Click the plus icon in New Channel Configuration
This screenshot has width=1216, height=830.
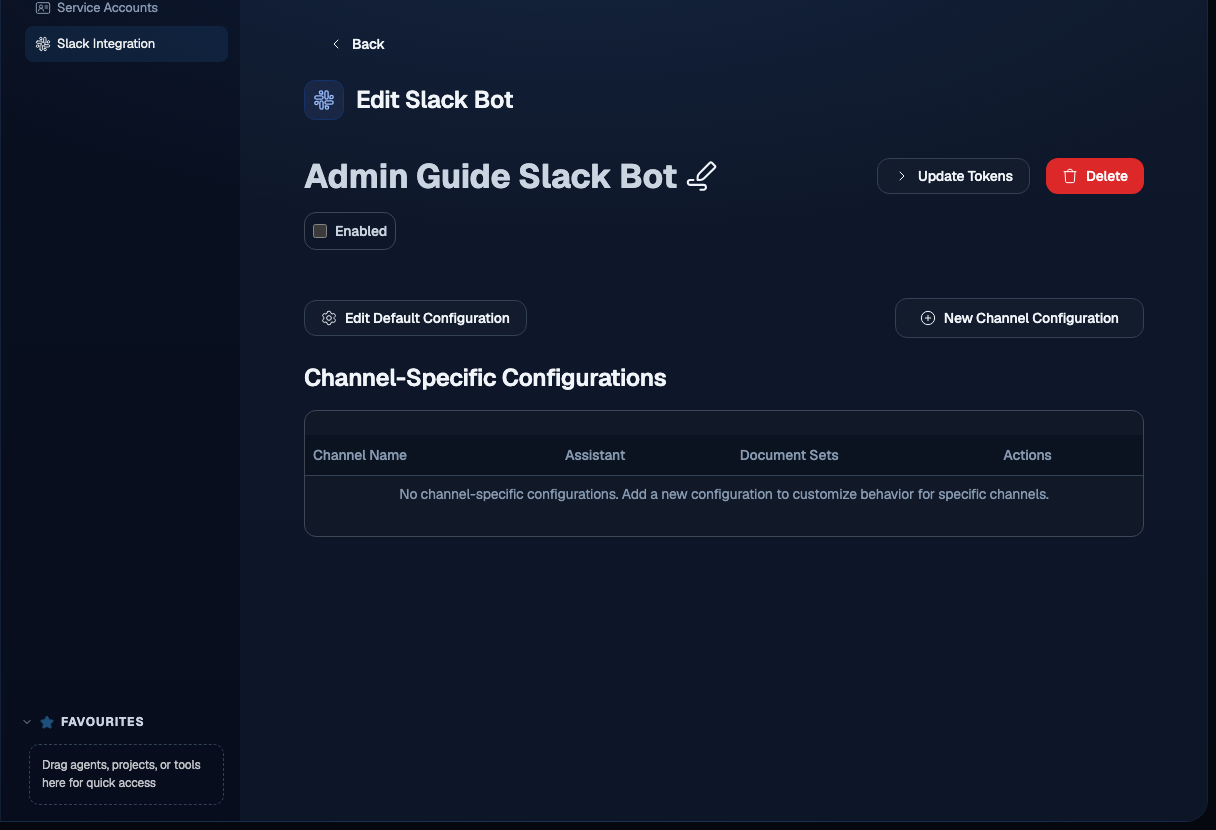coord(927,318)
